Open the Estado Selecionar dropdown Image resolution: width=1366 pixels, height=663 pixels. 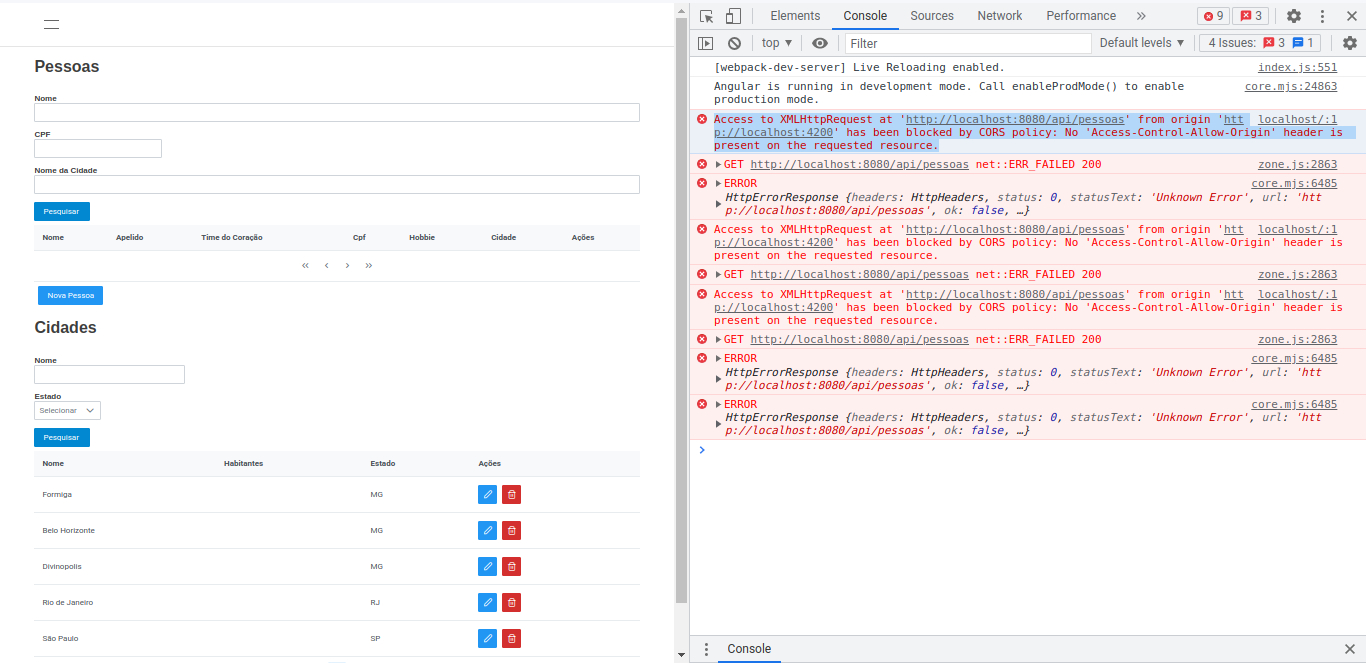pos(67,410)
